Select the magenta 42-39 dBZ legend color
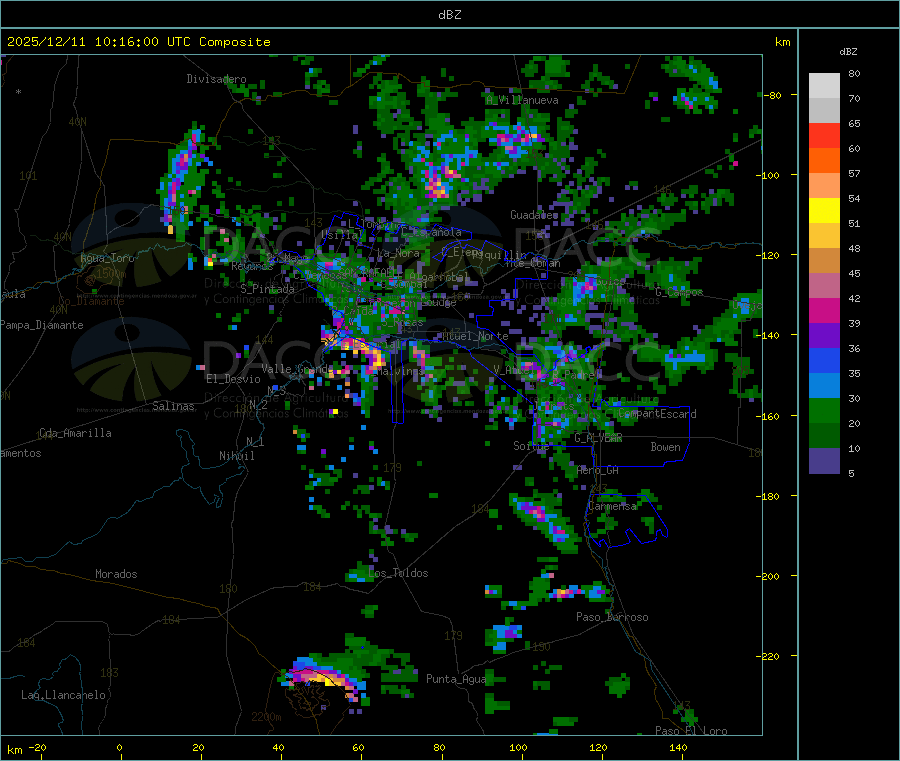This screenshot has width=900, height=761. [x=824, y=310]
